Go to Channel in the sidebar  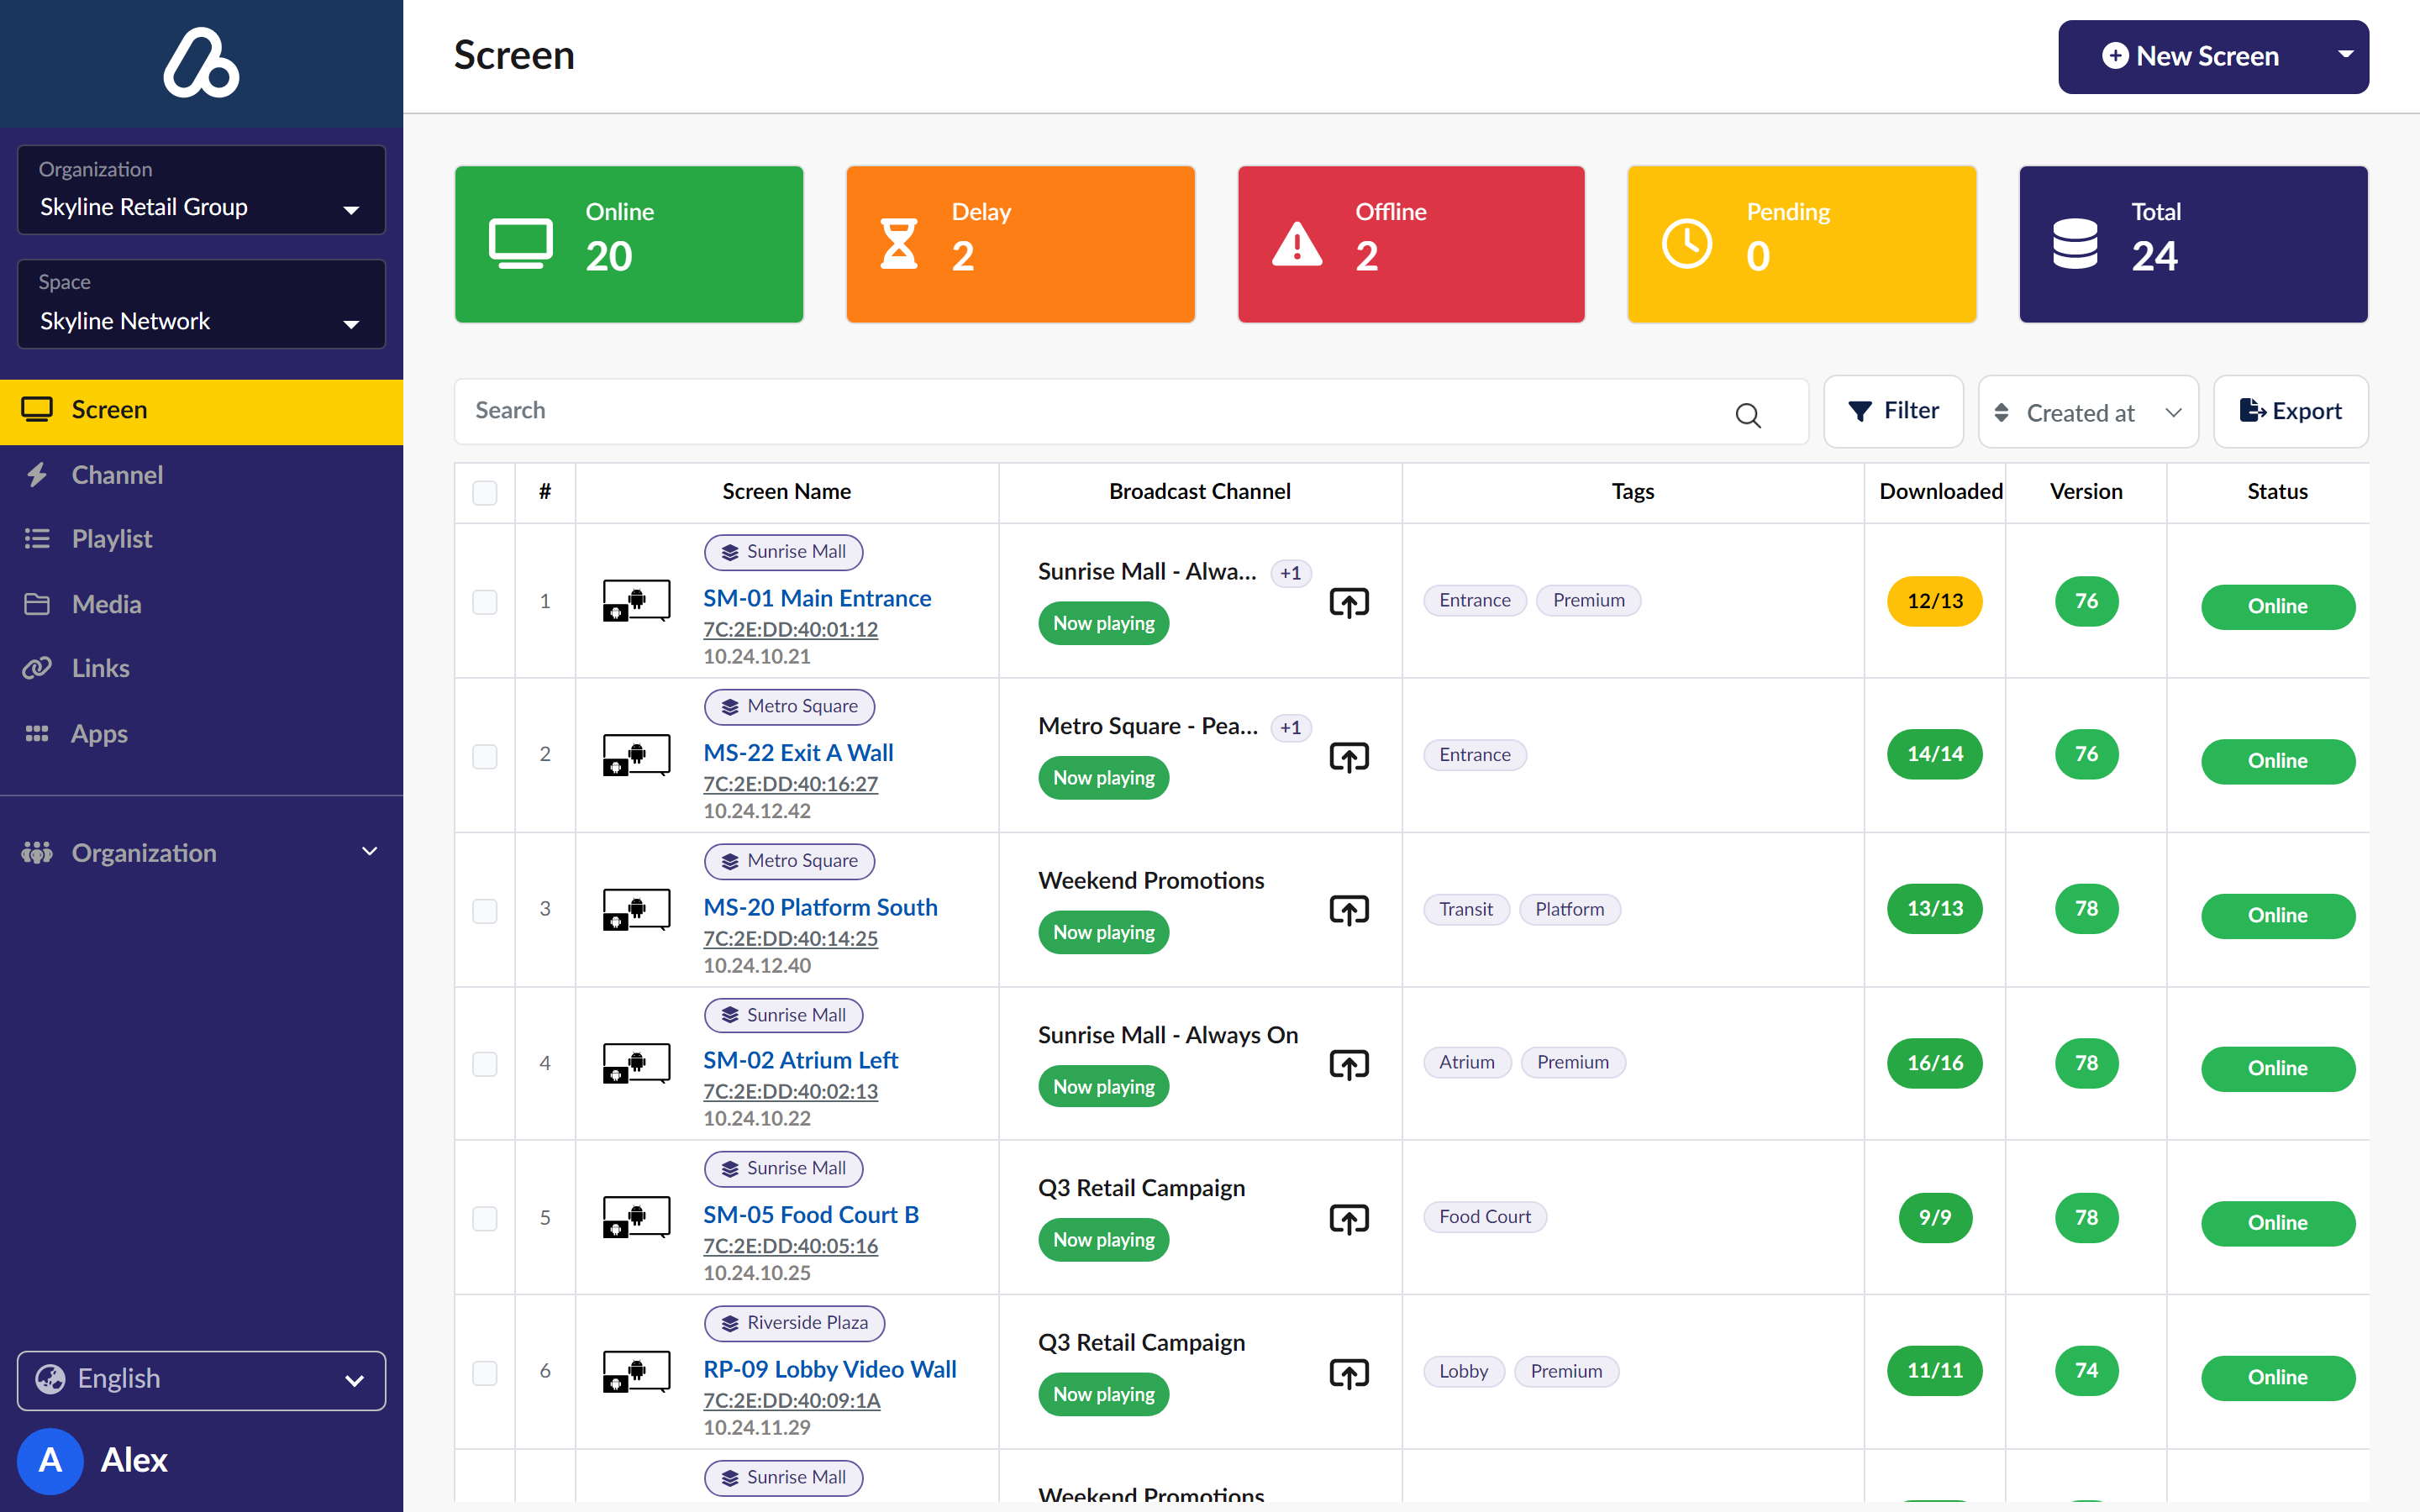[x=201, y=475]
